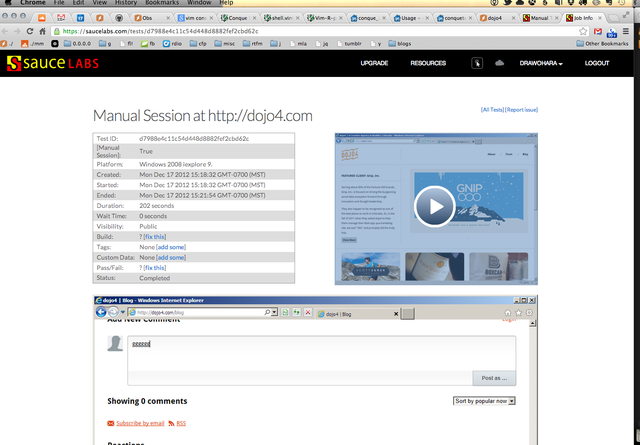Open the black square bookmark icon

click(55, 43)
